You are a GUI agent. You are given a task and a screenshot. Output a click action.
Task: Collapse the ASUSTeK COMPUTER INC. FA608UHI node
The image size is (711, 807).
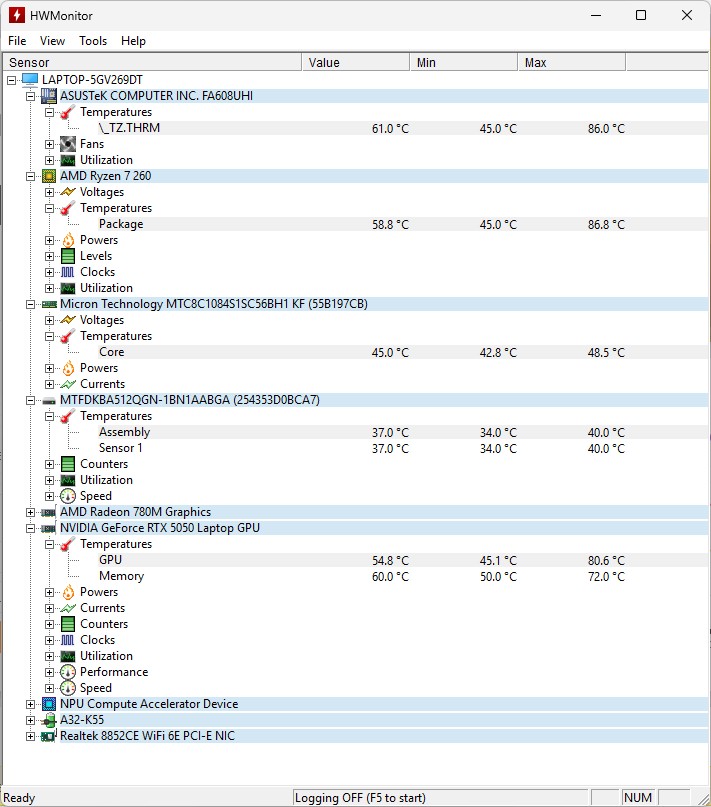(31, 96)
